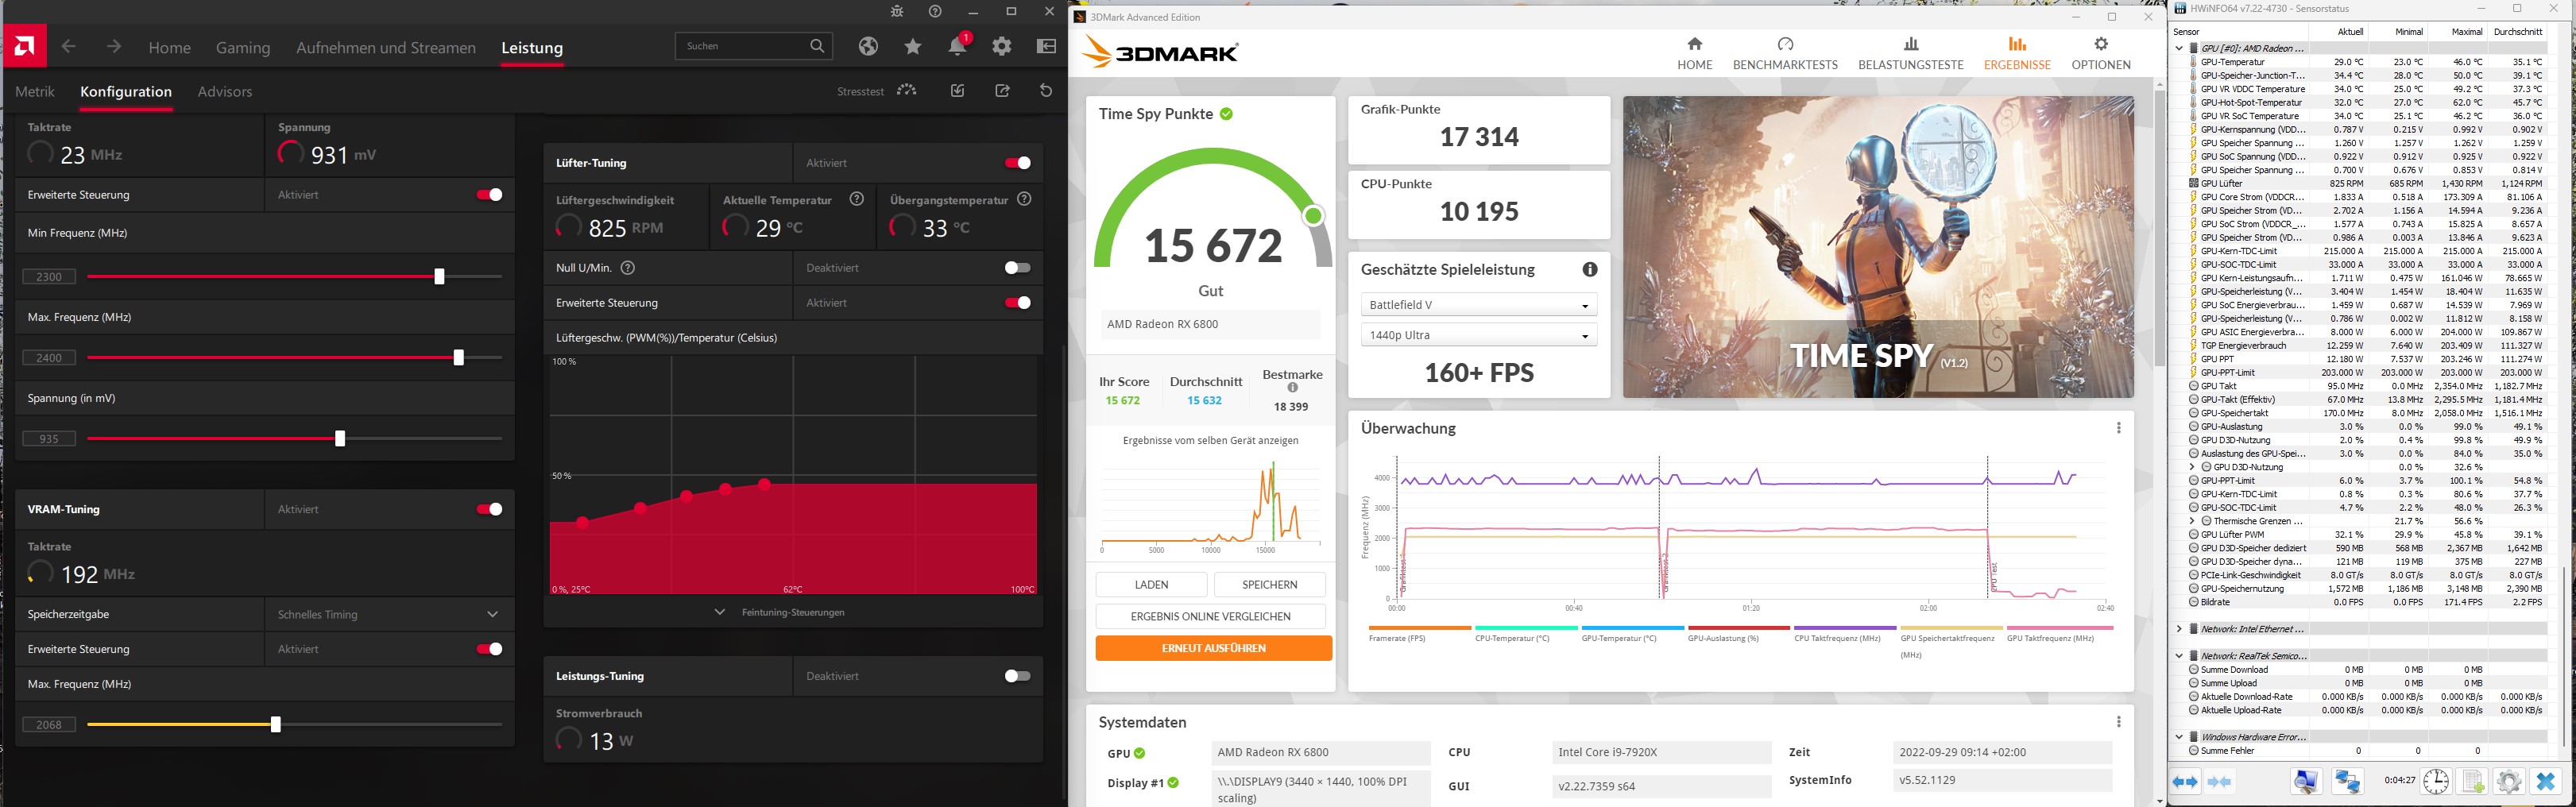Click Ergebnisse vom selben Gerät anzeigen
Screen dimensions: 2576x807
coord(1210,440)
